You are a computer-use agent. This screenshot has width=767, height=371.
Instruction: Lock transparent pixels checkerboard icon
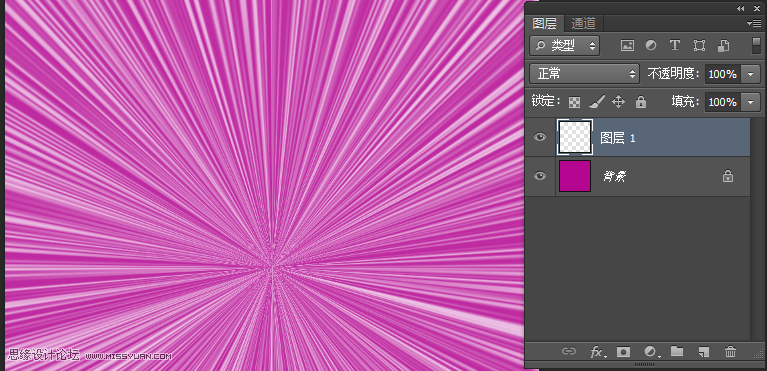point(575,102)
